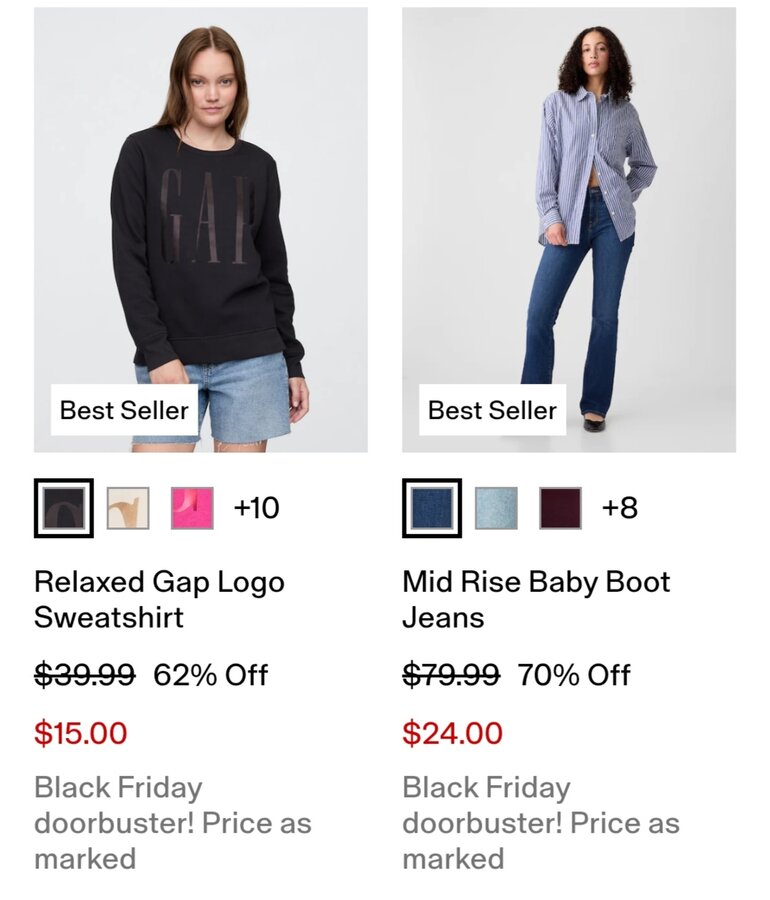This screenshot has width=770, height=900.
Task: Choose the light wash denim swatch
Action: [x=496, y=508]
